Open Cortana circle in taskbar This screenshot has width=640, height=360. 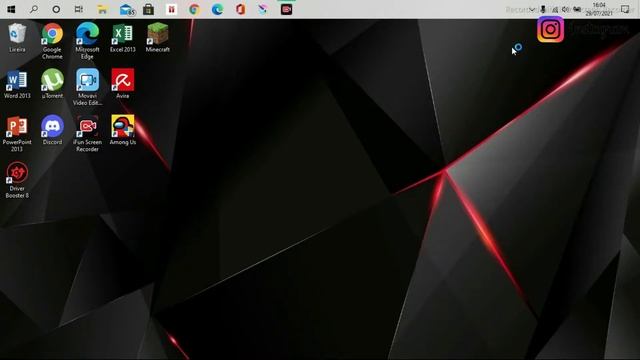[56, 9]
